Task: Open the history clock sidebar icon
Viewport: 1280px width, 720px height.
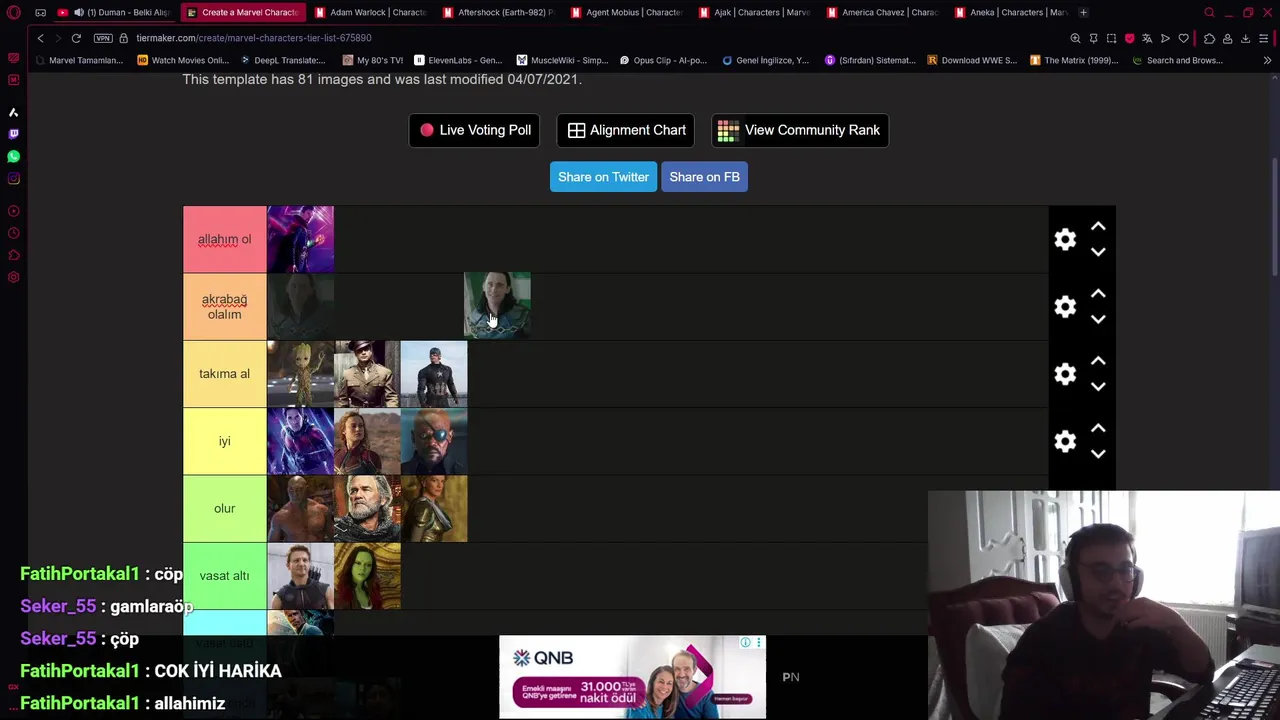Action: pos(13,233)
